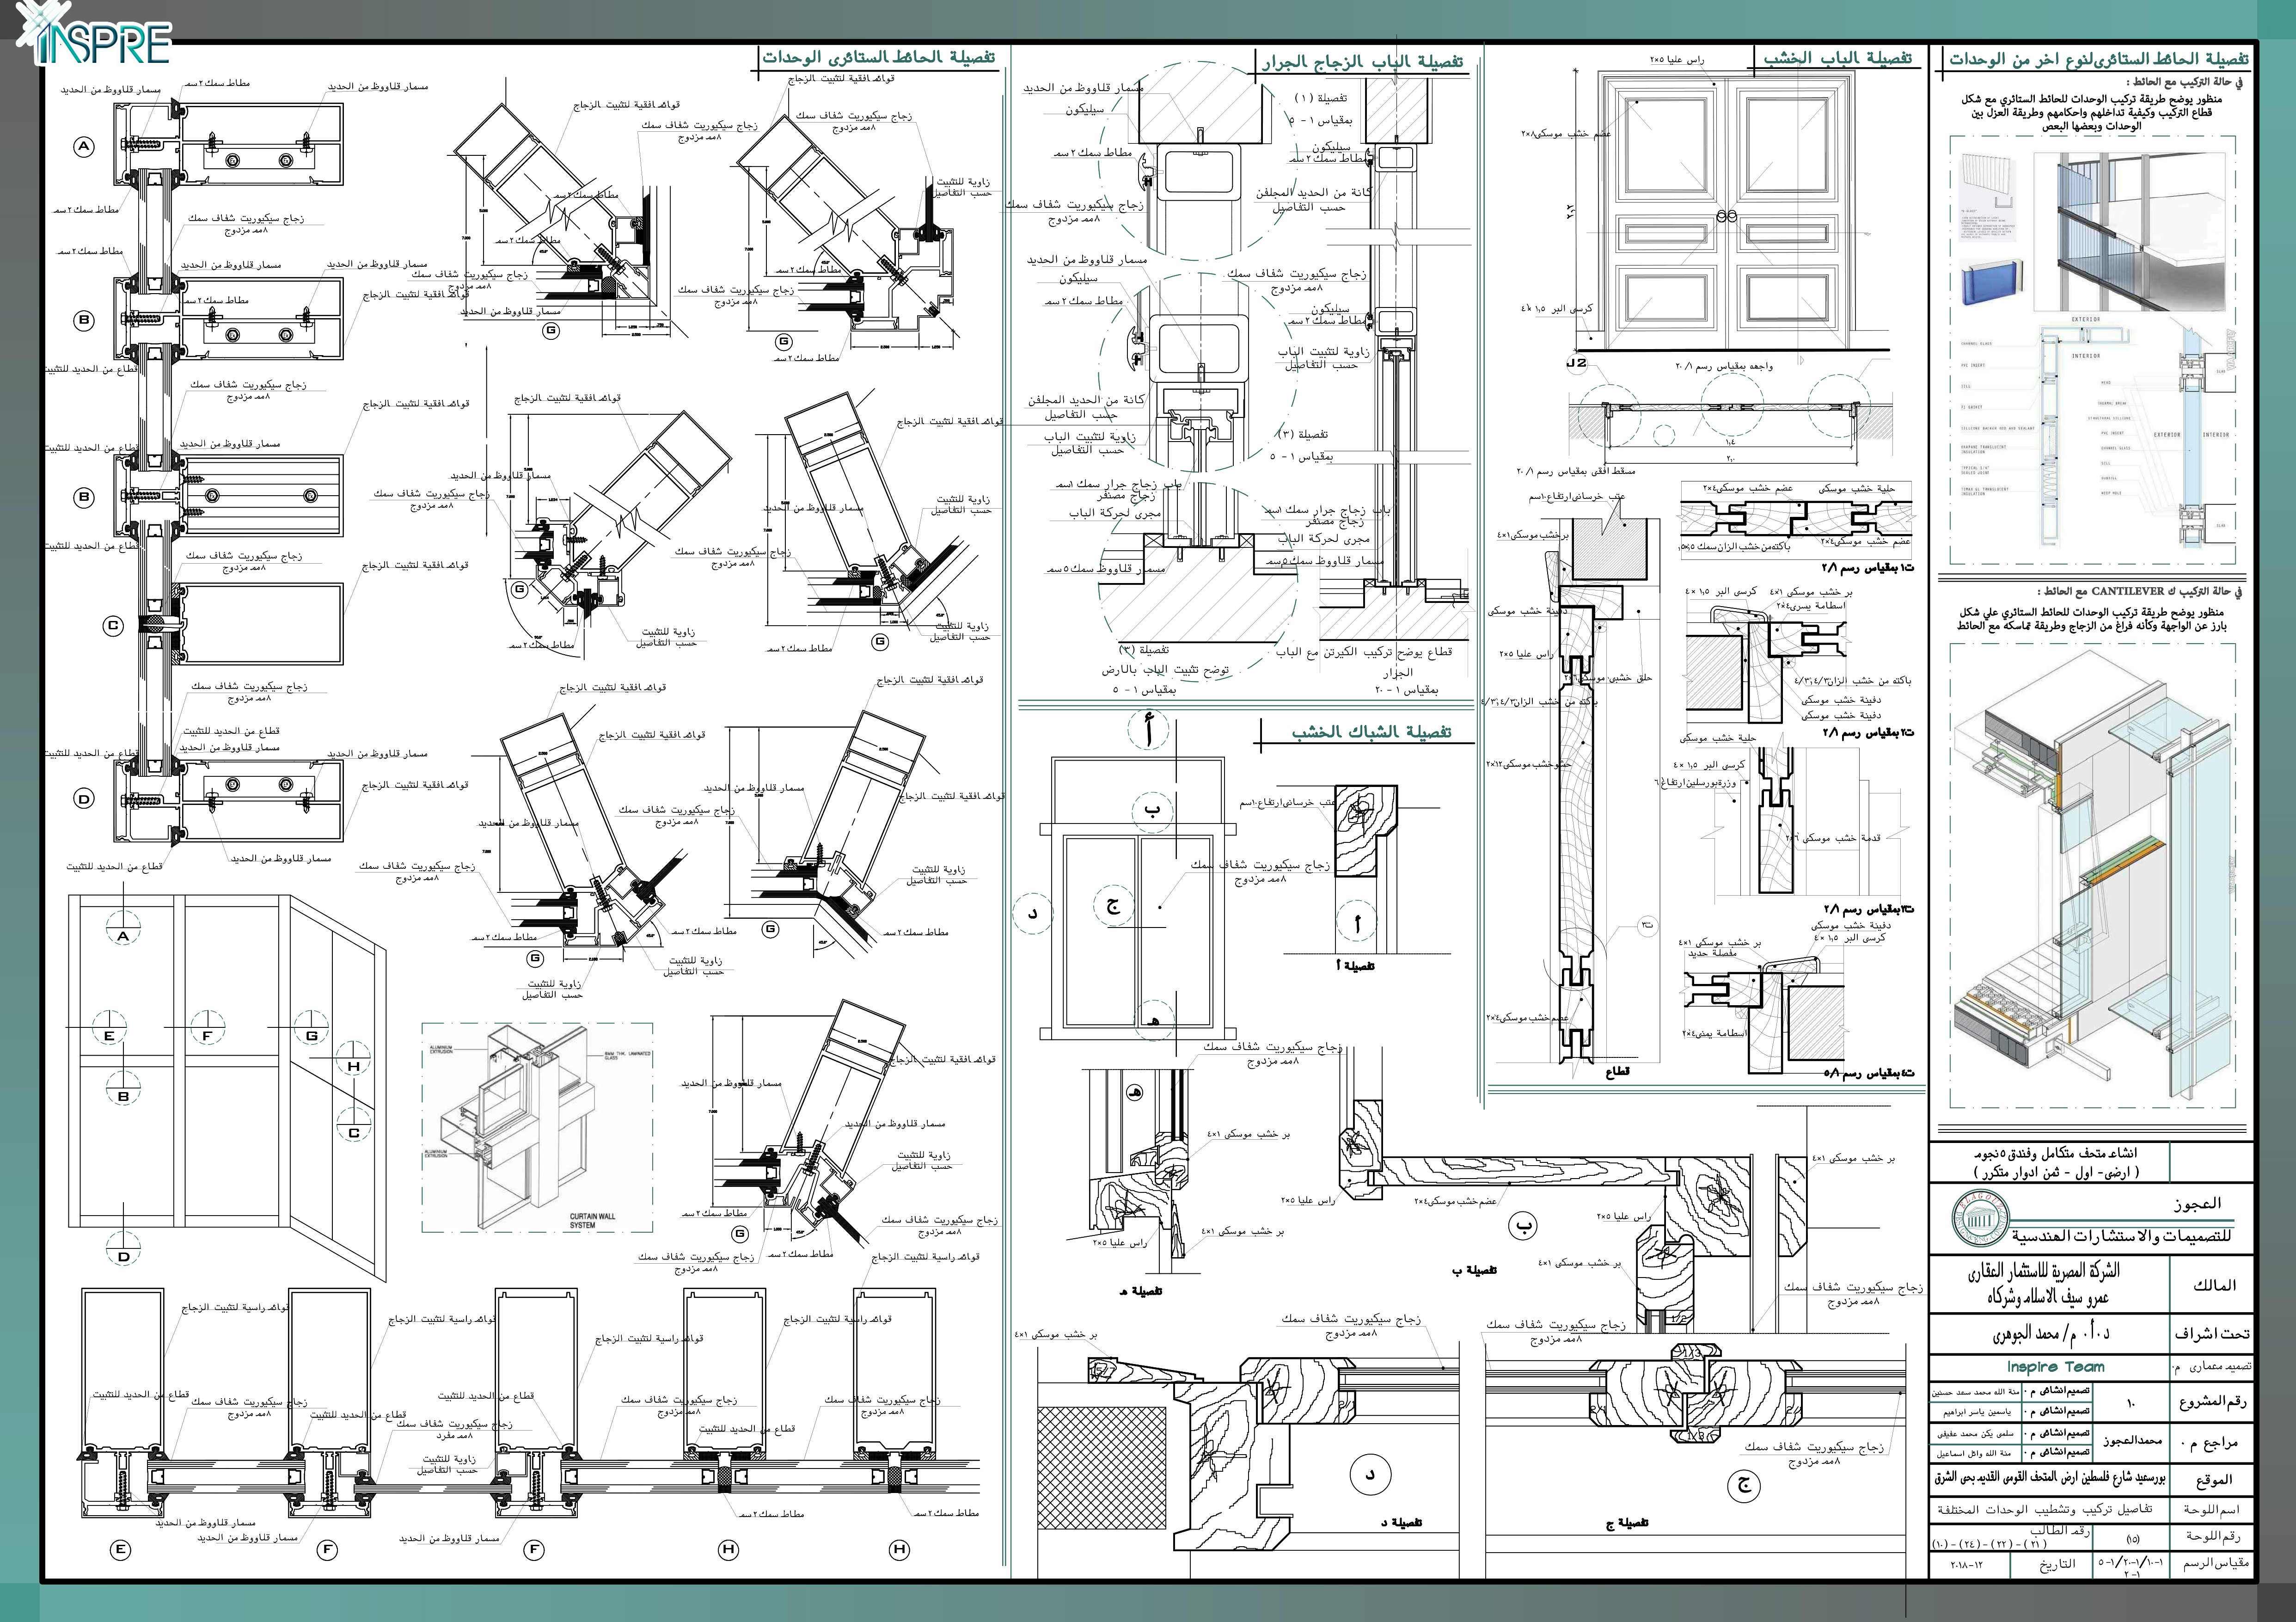
Task: Click the 'رقم الطالب' label
Action: pyautogui.click(x=2060, y=1531)
